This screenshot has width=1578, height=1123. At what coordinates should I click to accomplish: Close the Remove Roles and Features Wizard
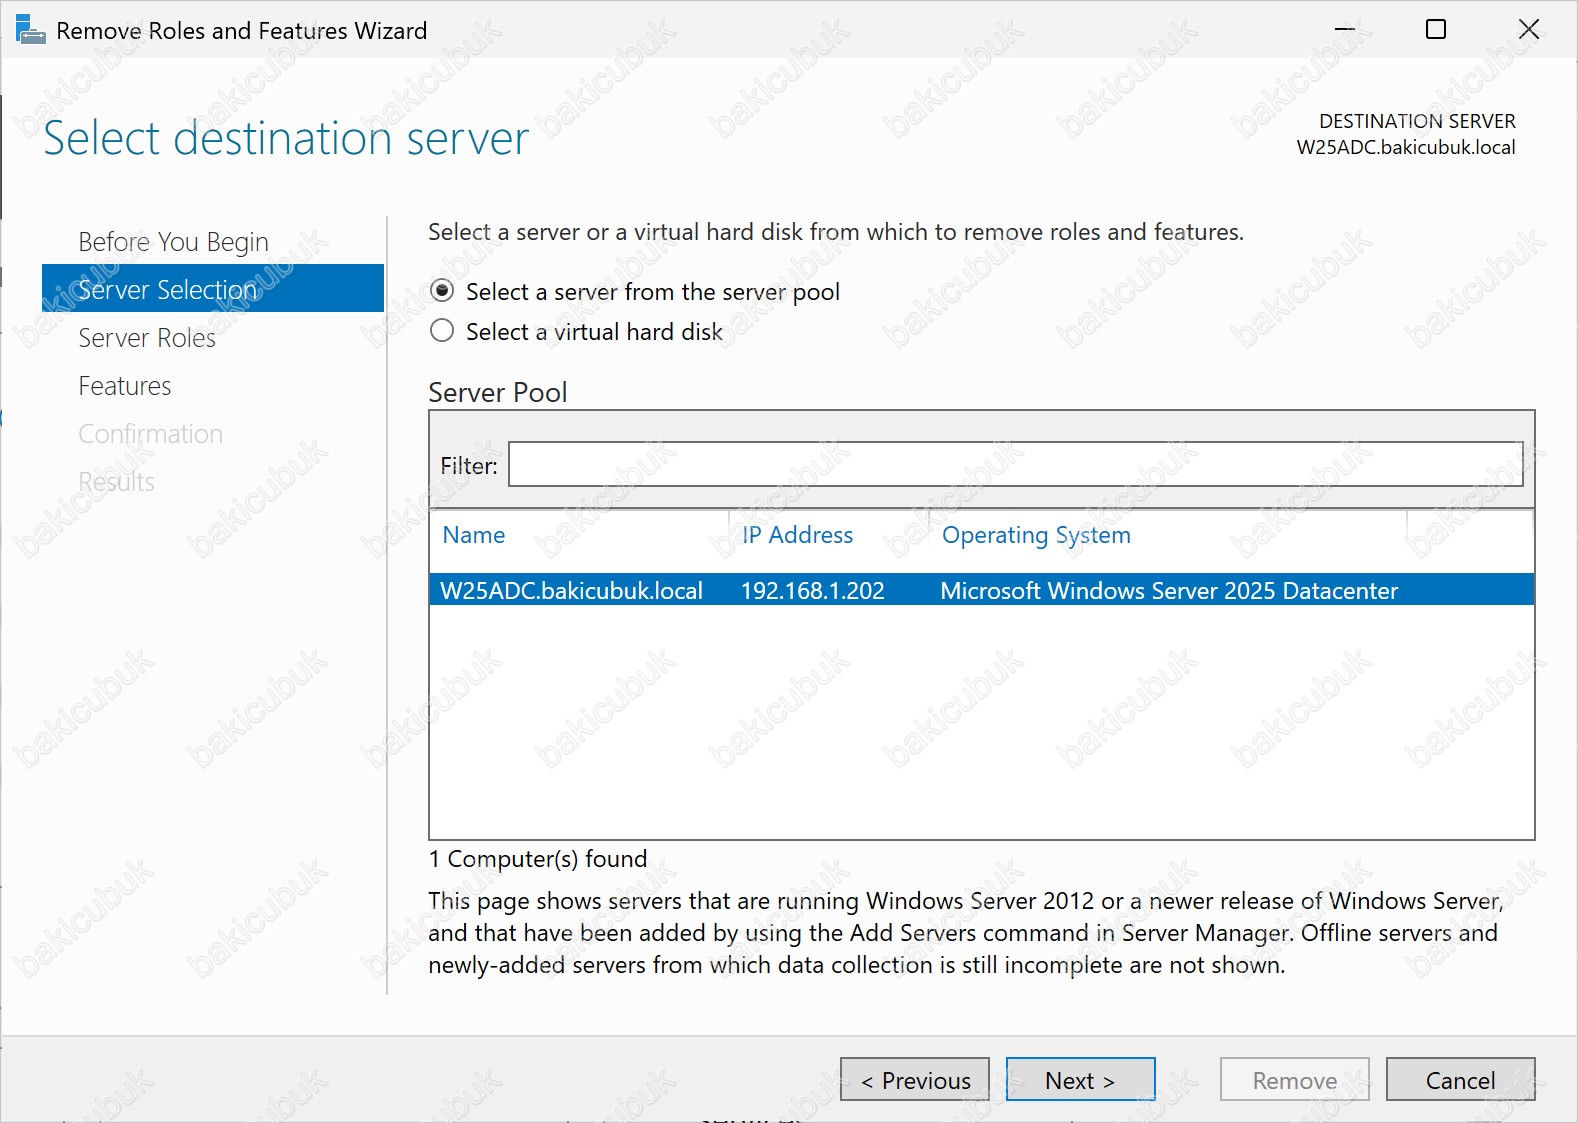tap(1529, 30)
